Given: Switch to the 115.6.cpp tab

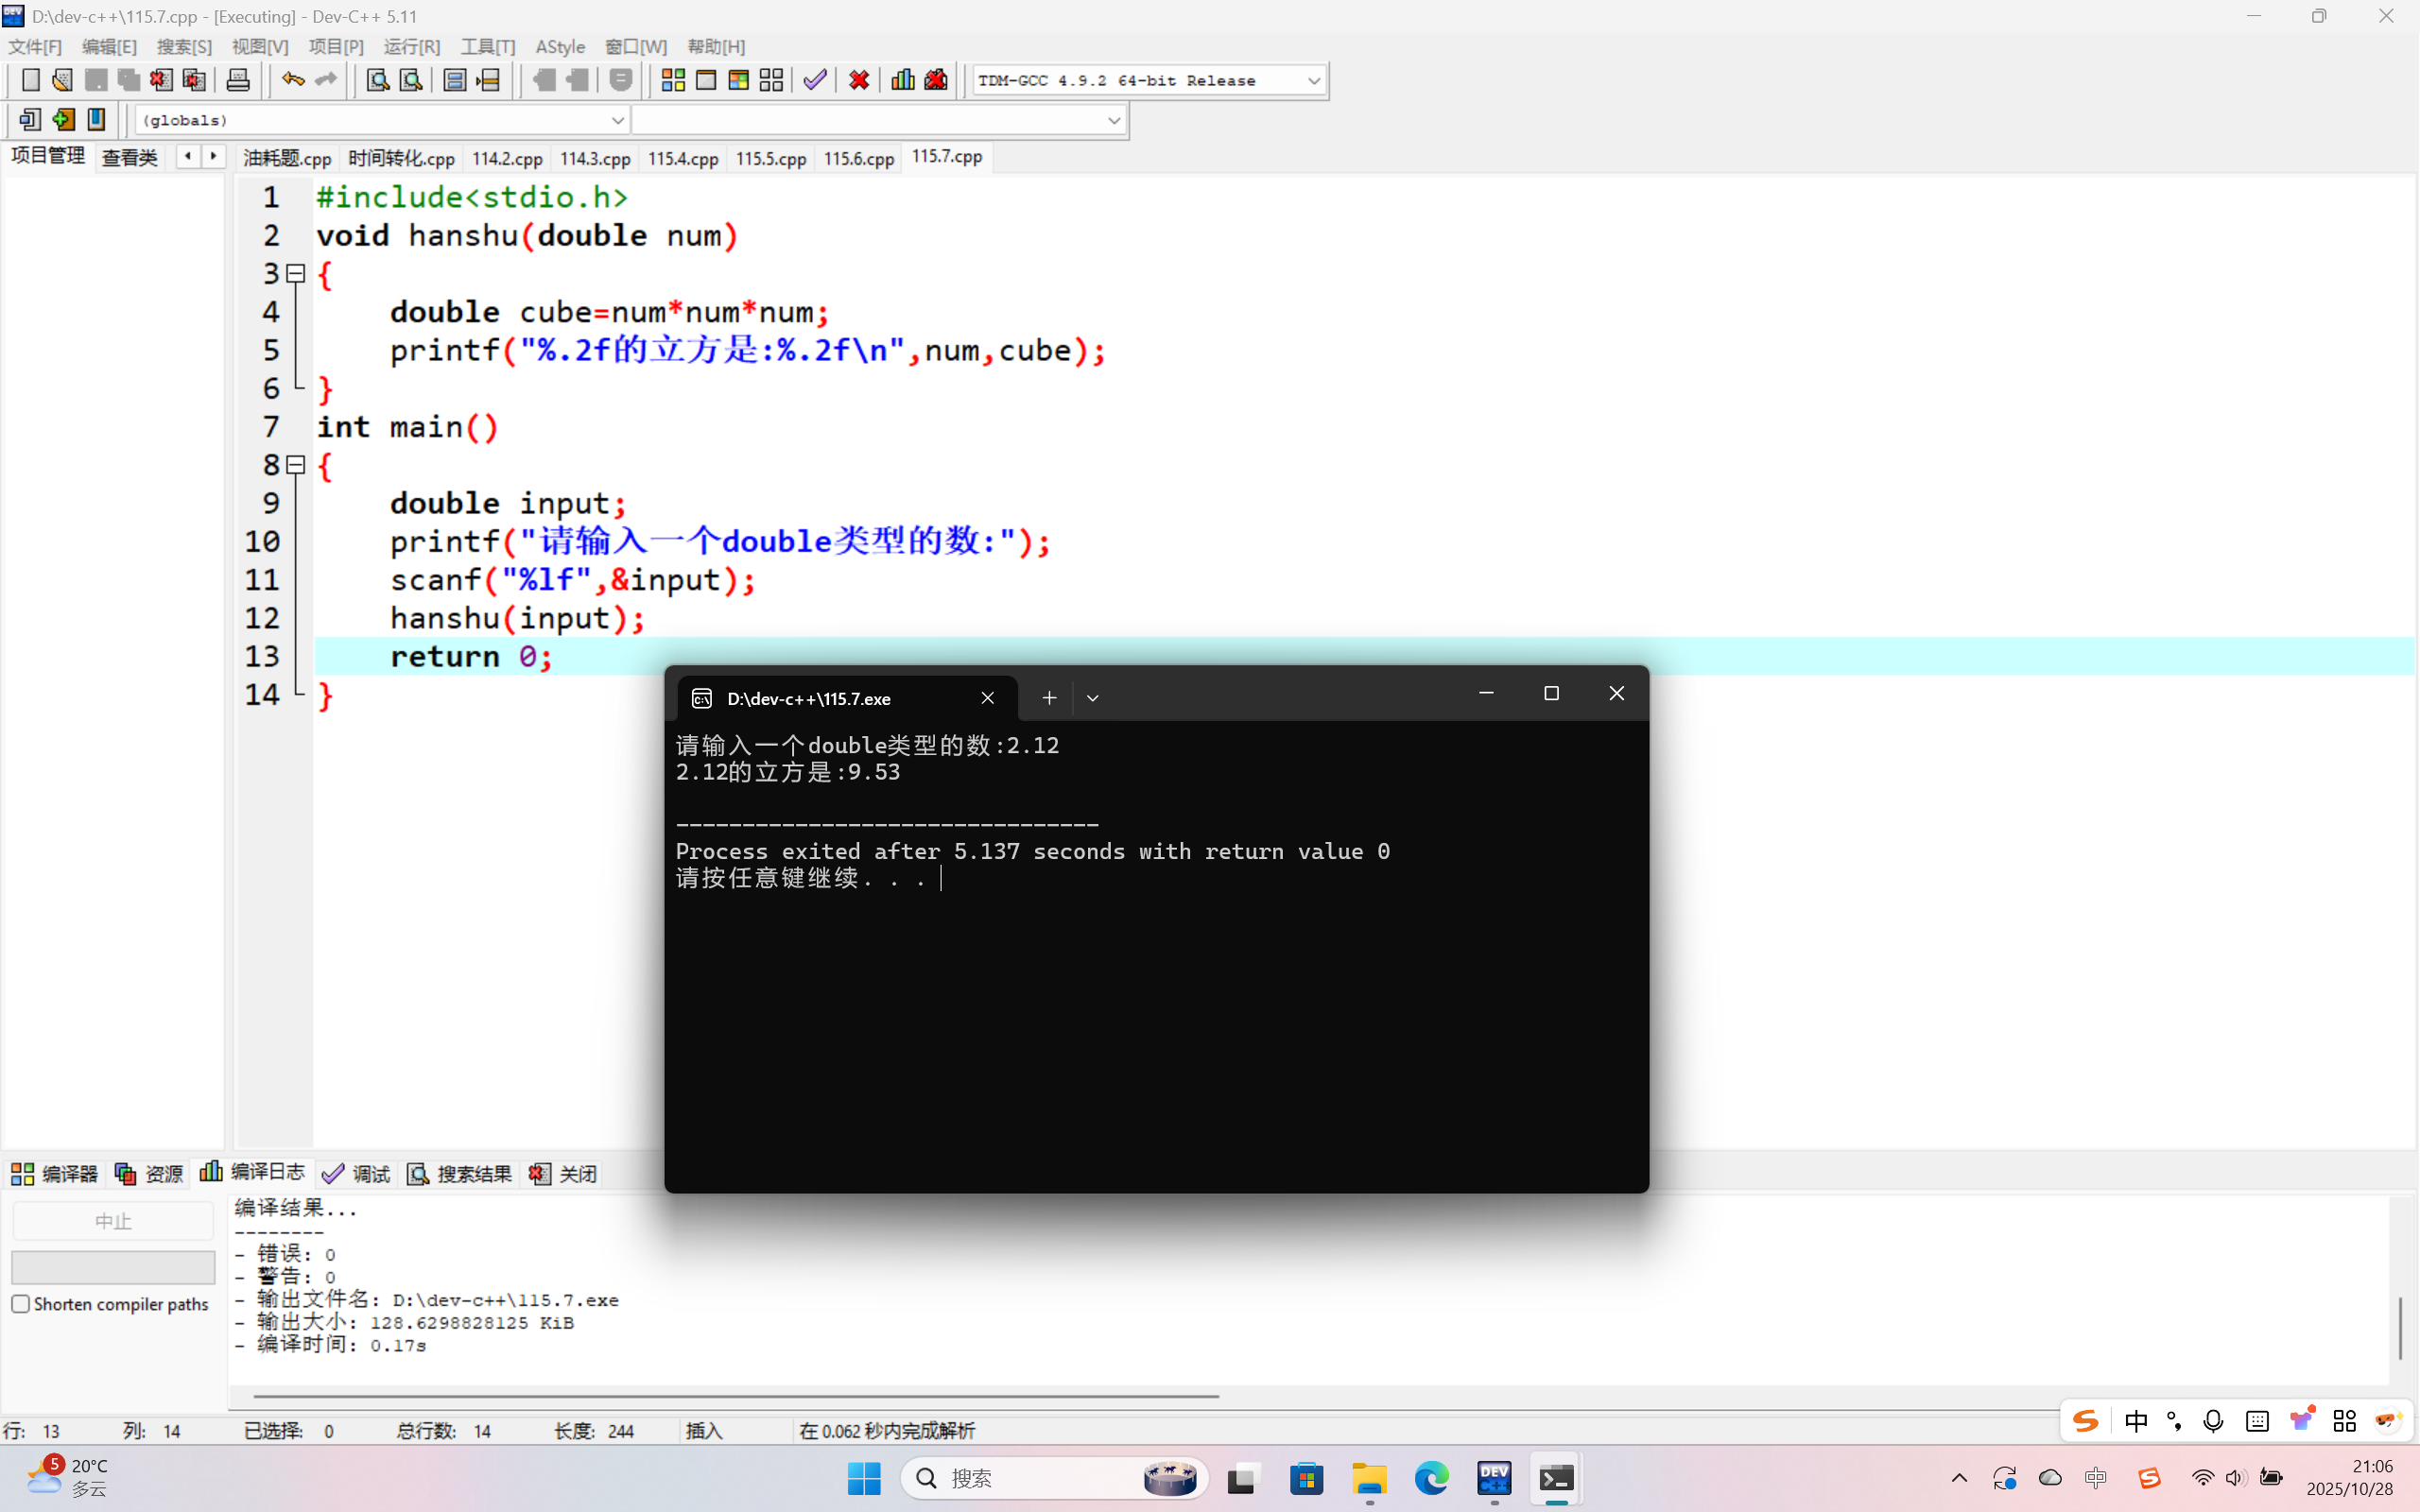Looking at the screenshot, I should 858,158.
